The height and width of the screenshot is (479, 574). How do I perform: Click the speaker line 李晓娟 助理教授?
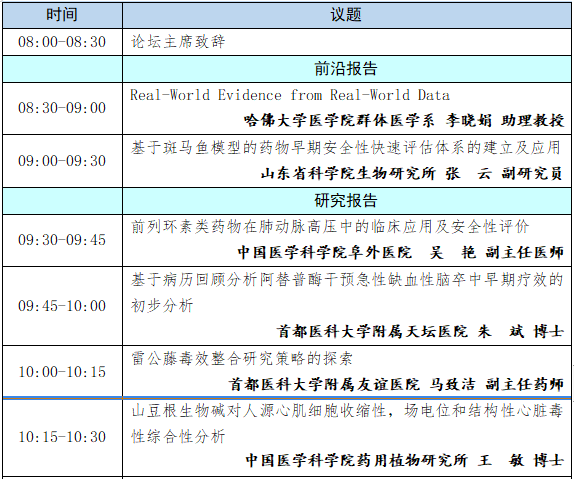click(x=403, y=120)
